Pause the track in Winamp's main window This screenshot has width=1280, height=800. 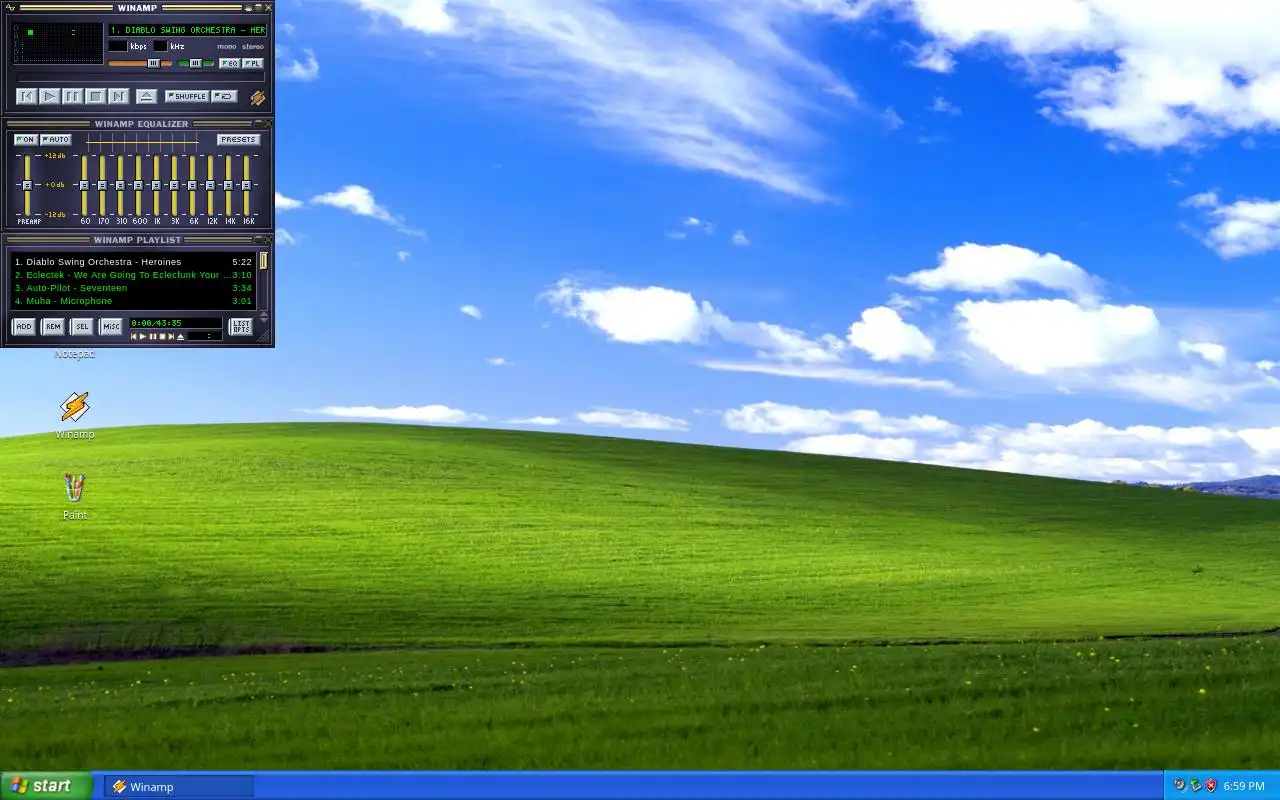[x=73, y=96]
